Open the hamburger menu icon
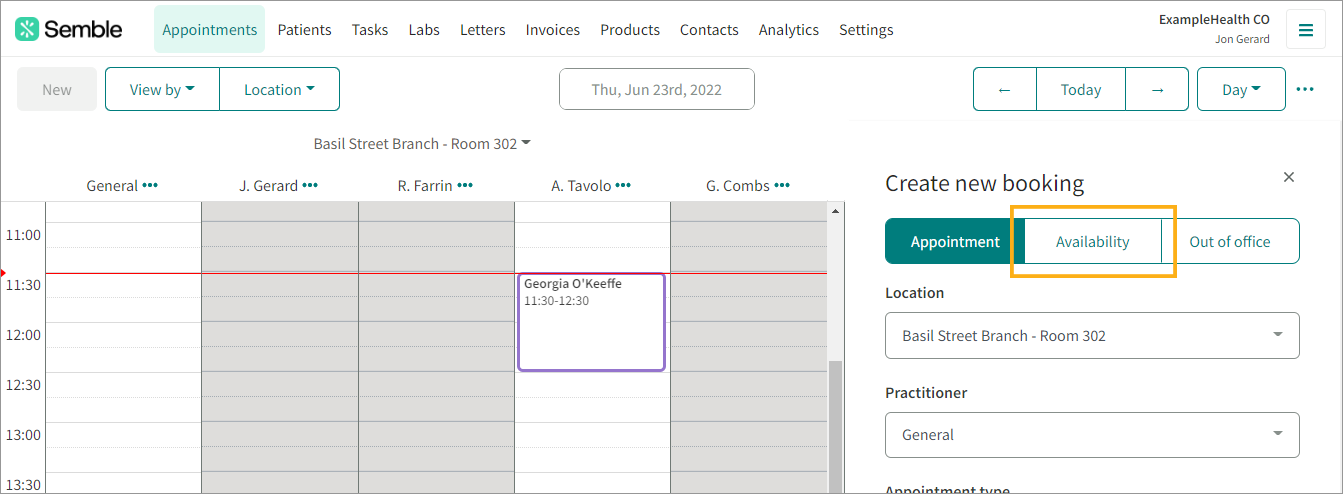Screen dimensions: 1343x494 click(1305, 30)
